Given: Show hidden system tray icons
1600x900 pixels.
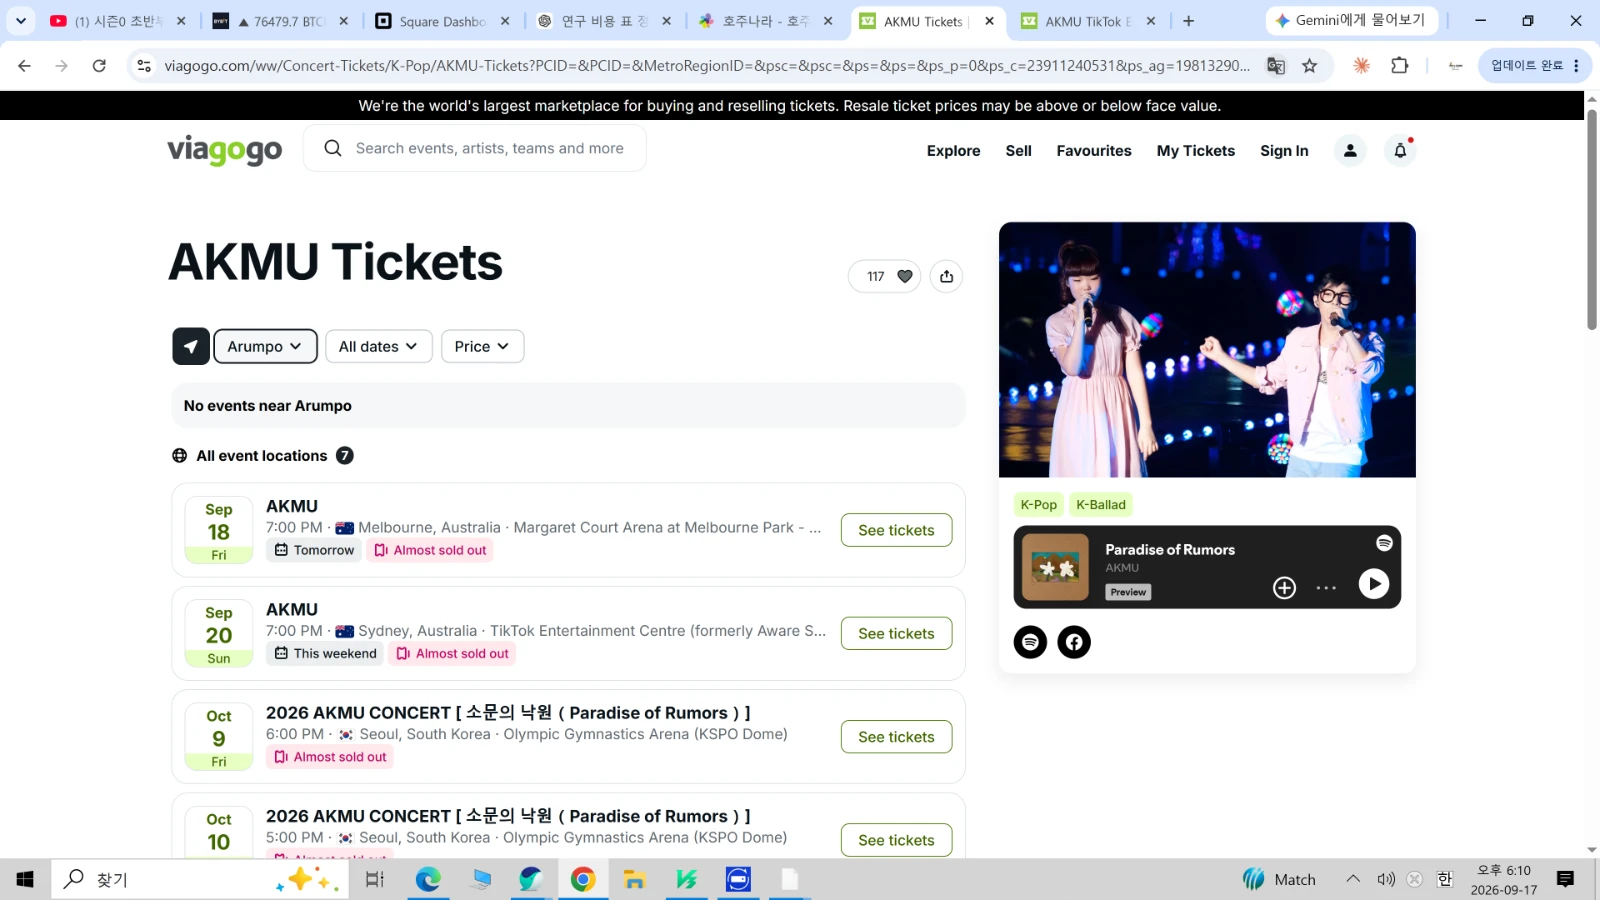Looking at the screenshot, I should [1353, 879].
